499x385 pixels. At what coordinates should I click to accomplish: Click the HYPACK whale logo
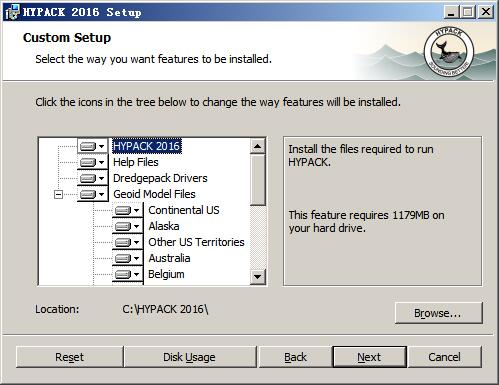(449, 52)
